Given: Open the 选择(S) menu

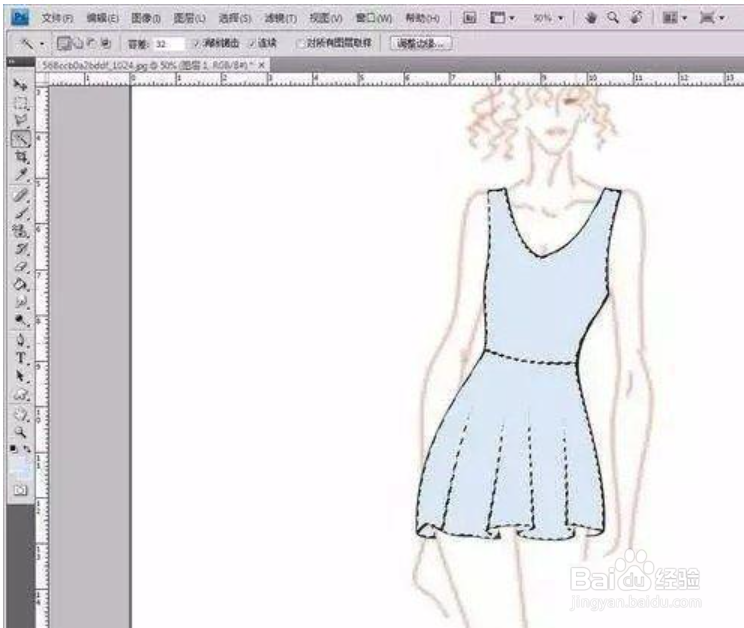Looking at the screenshot, I should click(x=235, y=18).
